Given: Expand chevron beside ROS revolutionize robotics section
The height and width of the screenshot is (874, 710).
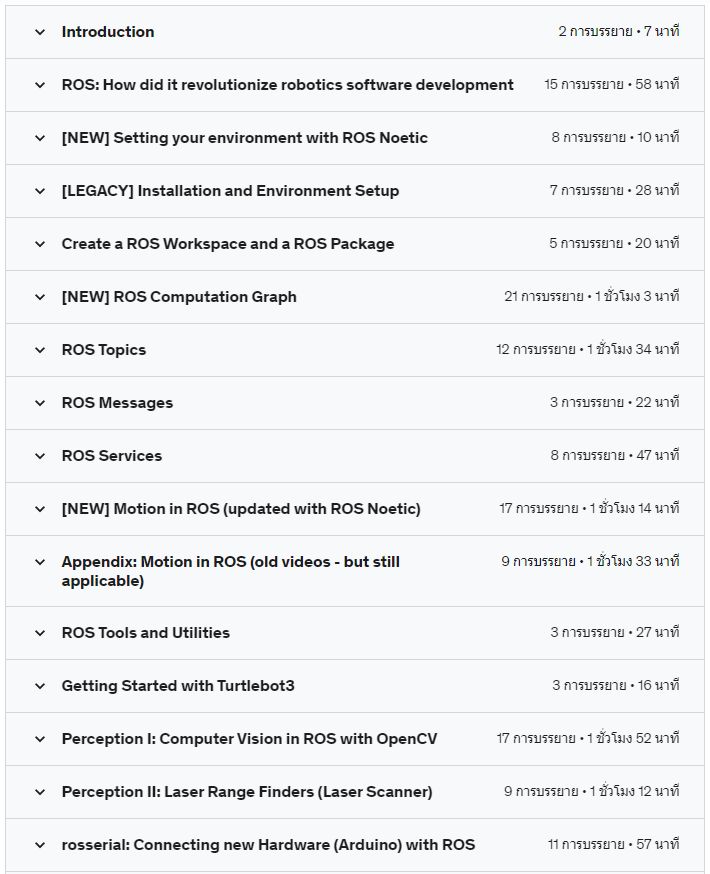Looking at the screenshot, I should pyautogui.click(x=40, y=85).
